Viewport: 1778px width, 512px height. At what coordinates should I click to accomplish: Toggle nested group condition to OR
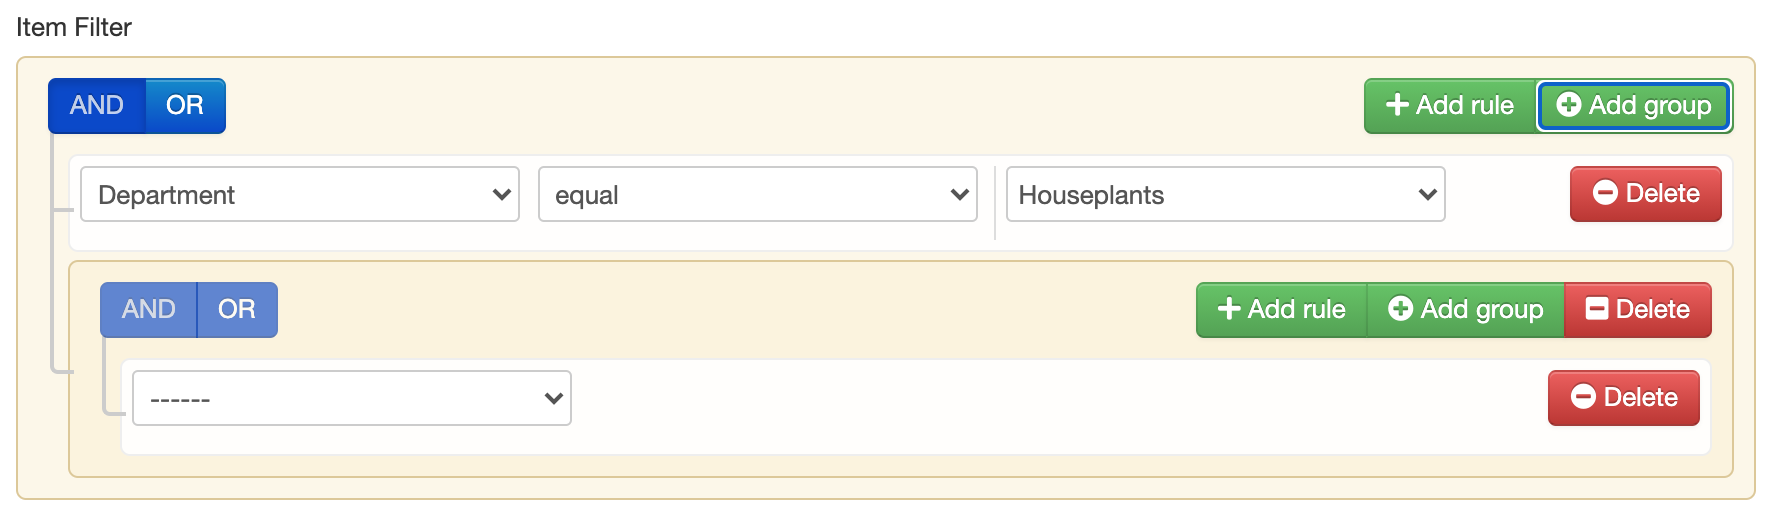point(237,309)
